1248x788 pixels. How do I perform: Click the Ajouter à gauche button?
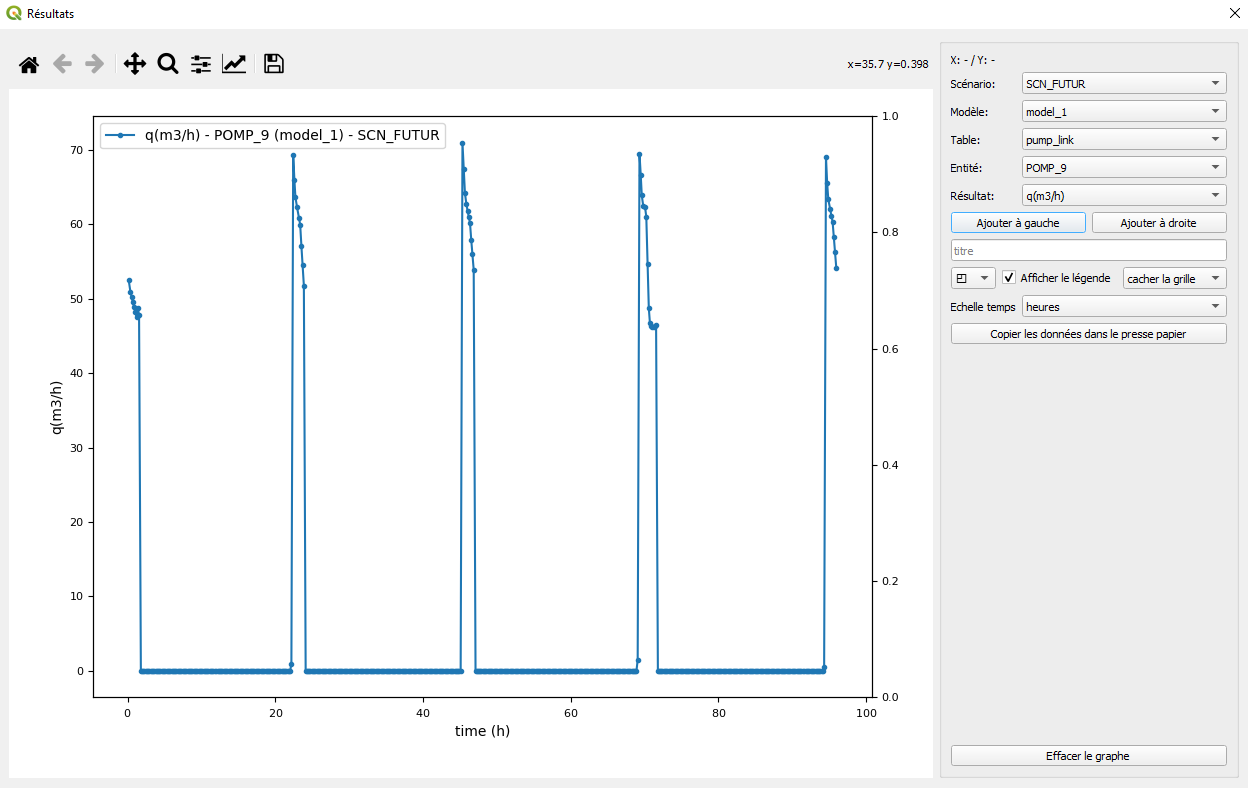[x=1018, y=223]
